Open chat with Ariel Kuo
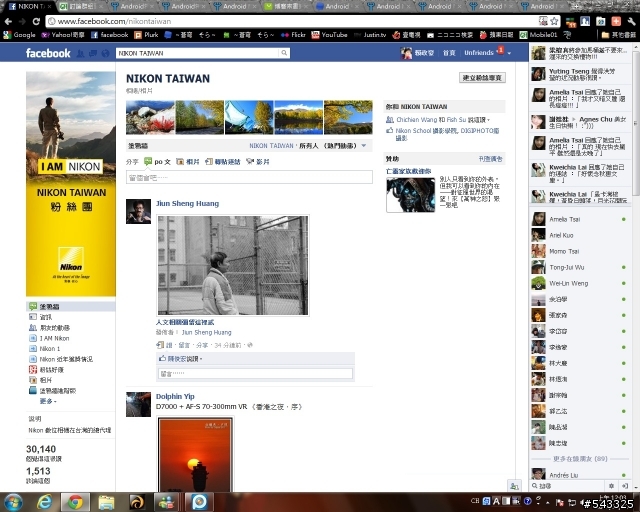The width and height of the screenshot is (640, 512). (580, 235)
